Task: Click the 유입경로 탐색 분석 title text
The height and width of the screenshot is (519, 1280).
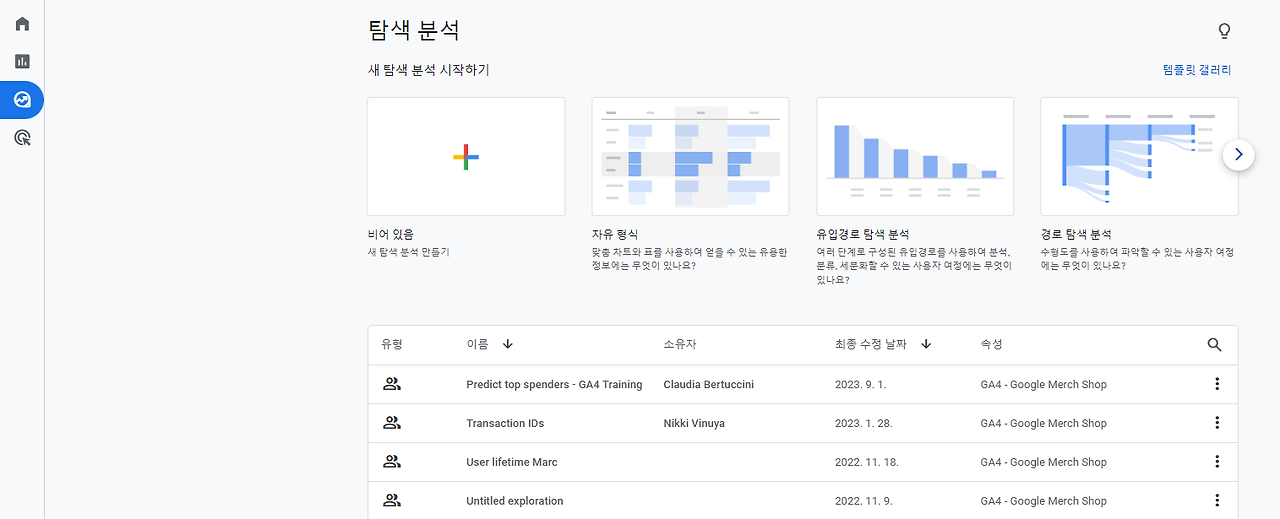Action: pos(863,234)
